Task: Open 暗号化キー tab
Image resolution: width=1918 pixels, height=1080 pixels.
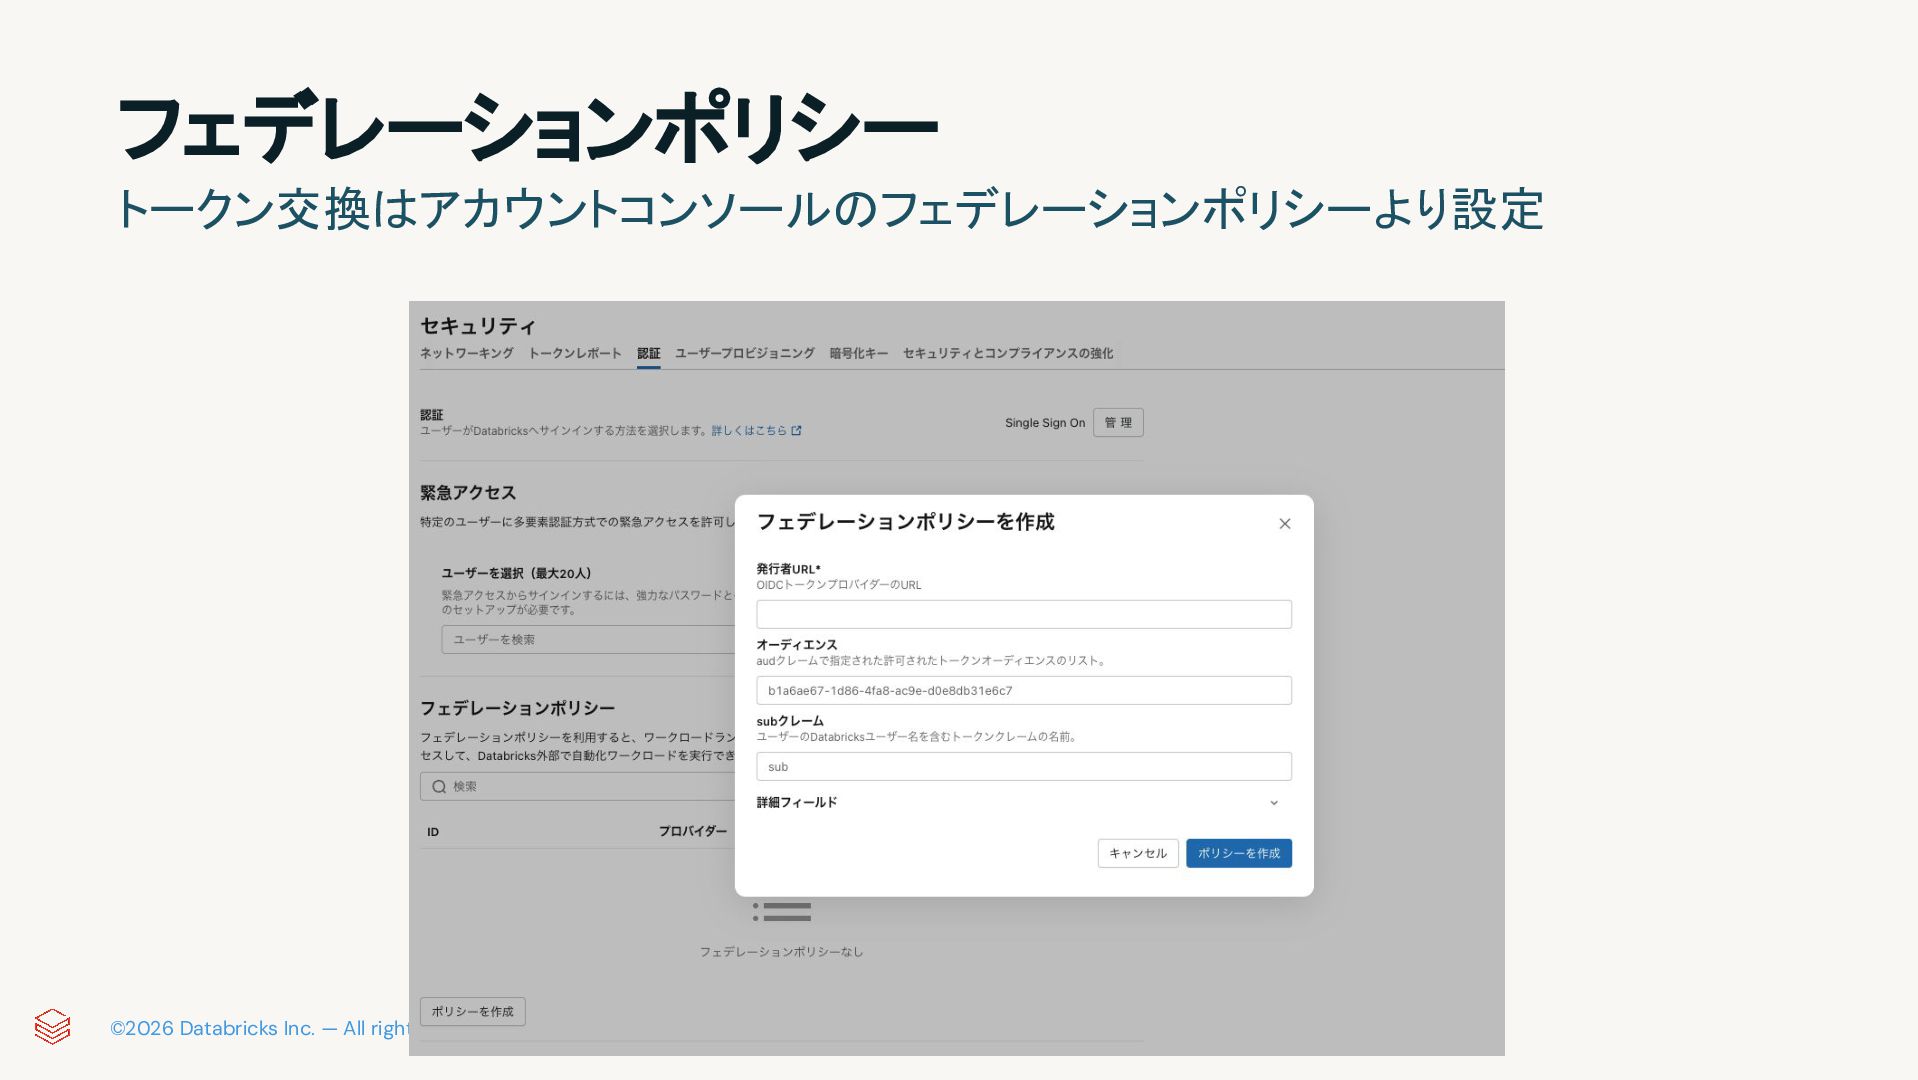Action: point(859,353)
